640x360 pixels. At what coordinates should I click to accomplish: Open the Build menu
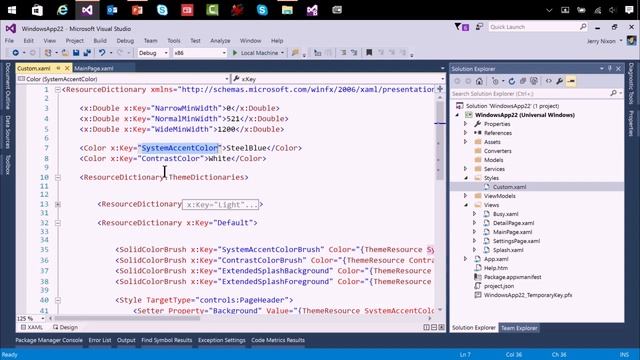(x=100, y=41)
